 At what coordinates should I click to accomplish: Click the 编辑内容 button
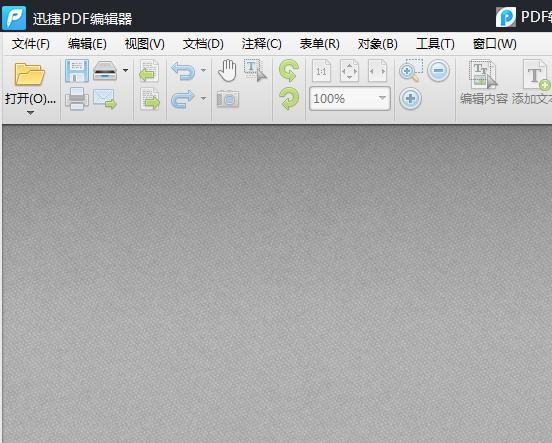click(484, 82)
